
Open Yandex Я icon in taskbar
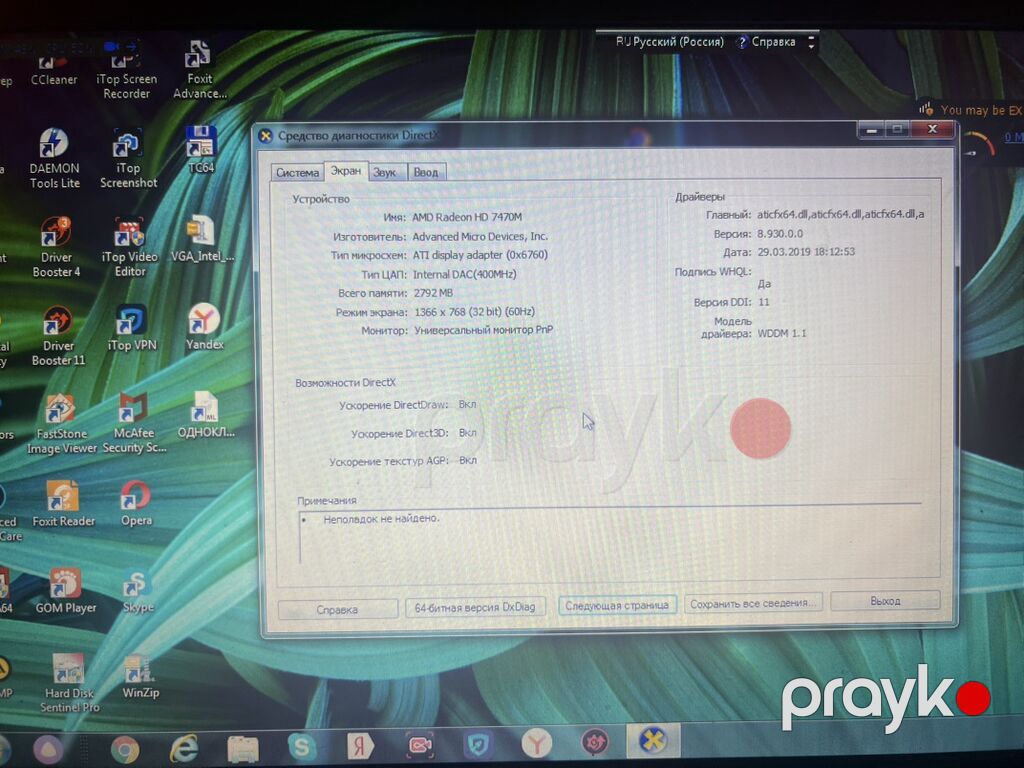360,745
